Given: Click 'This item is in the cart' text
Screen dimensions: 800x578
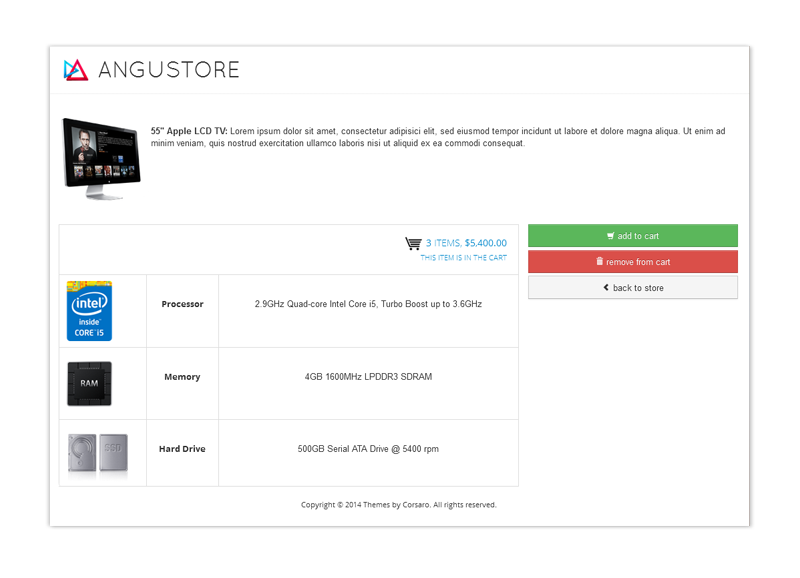Looking at the screenshot, I should click(x=463, y=258).
